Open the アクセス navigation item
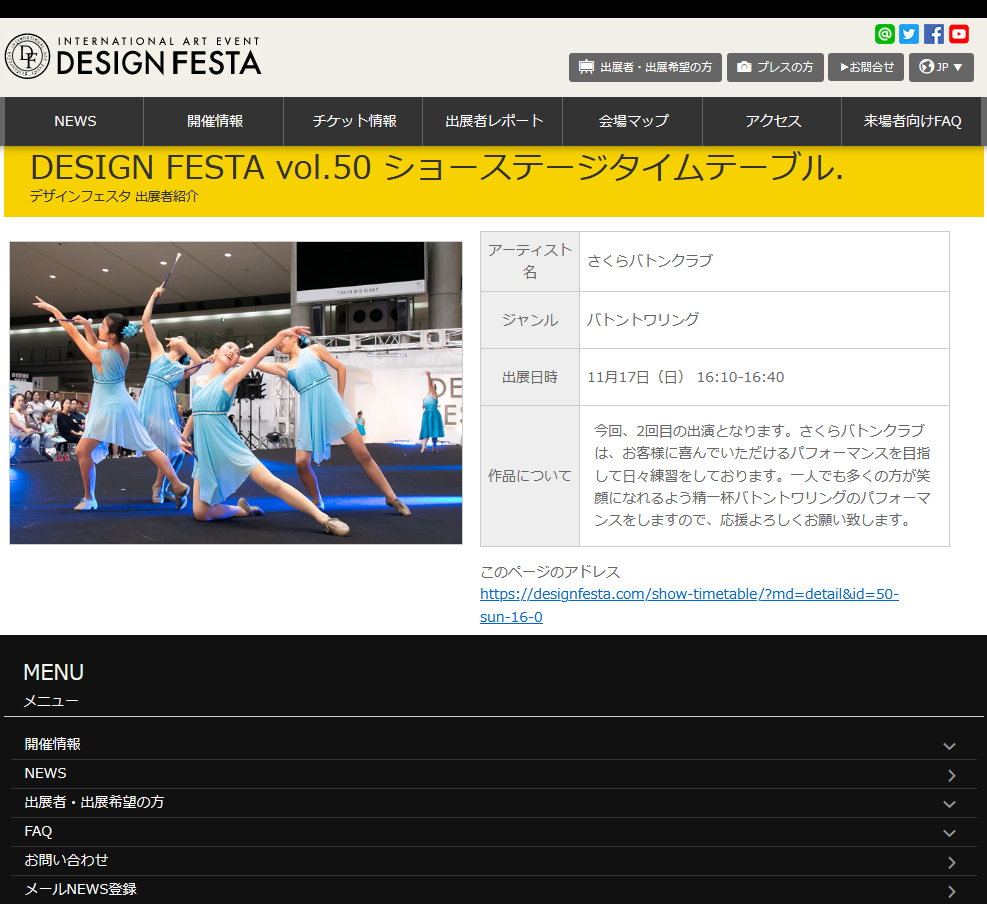 773,121
